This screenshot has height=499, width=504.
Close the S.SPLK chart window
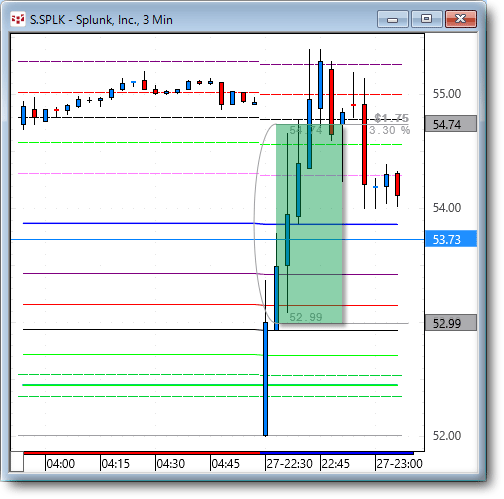click(461, 19)
